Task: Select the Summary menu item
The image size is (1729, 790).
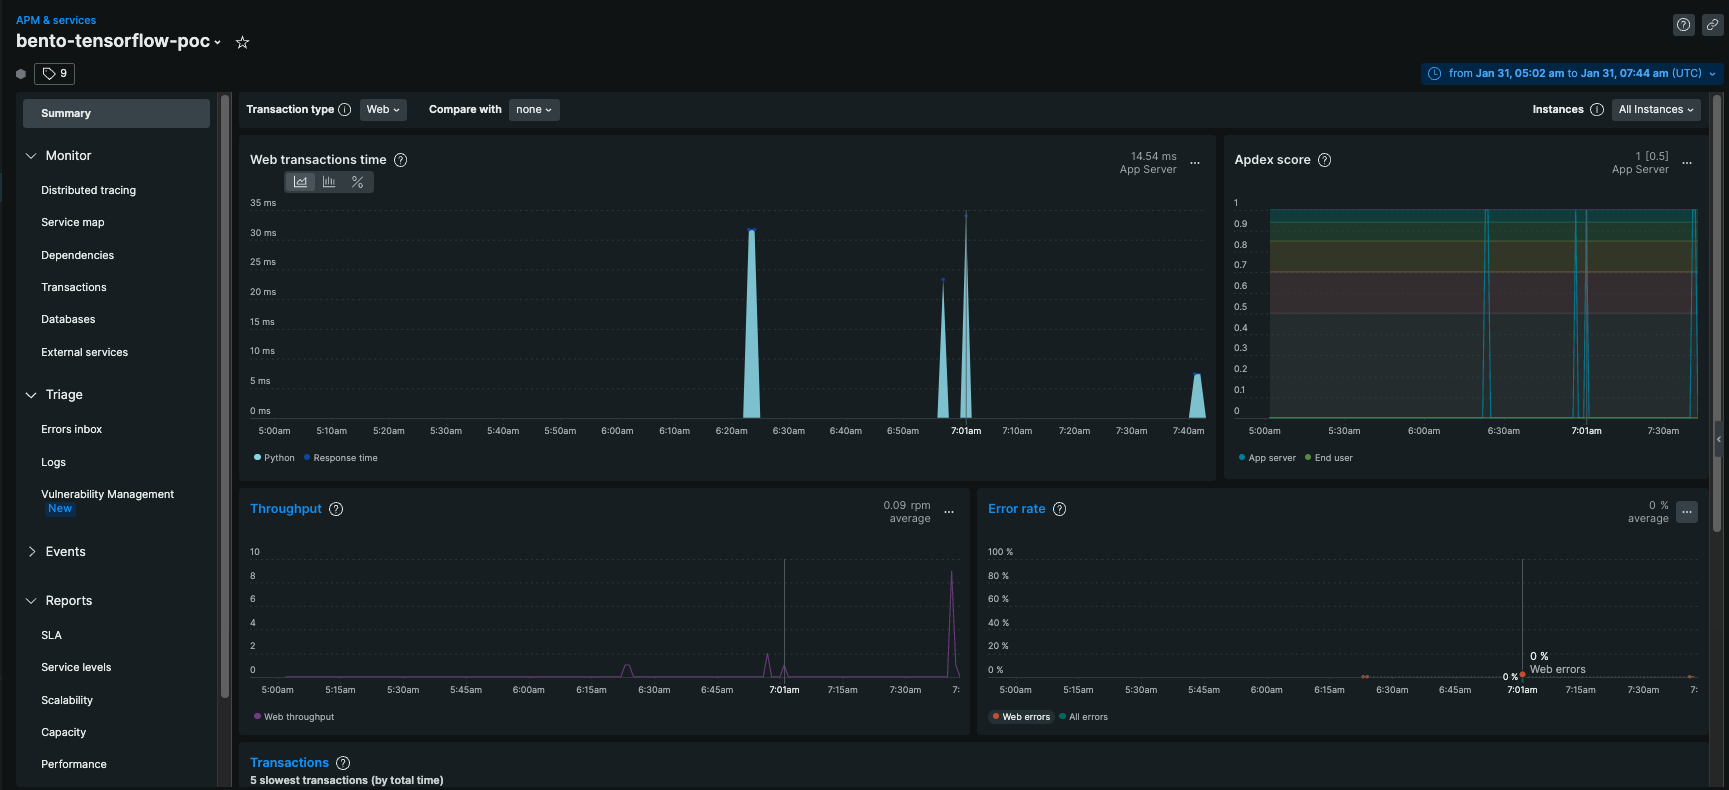Action: click(x=116, y=113)
